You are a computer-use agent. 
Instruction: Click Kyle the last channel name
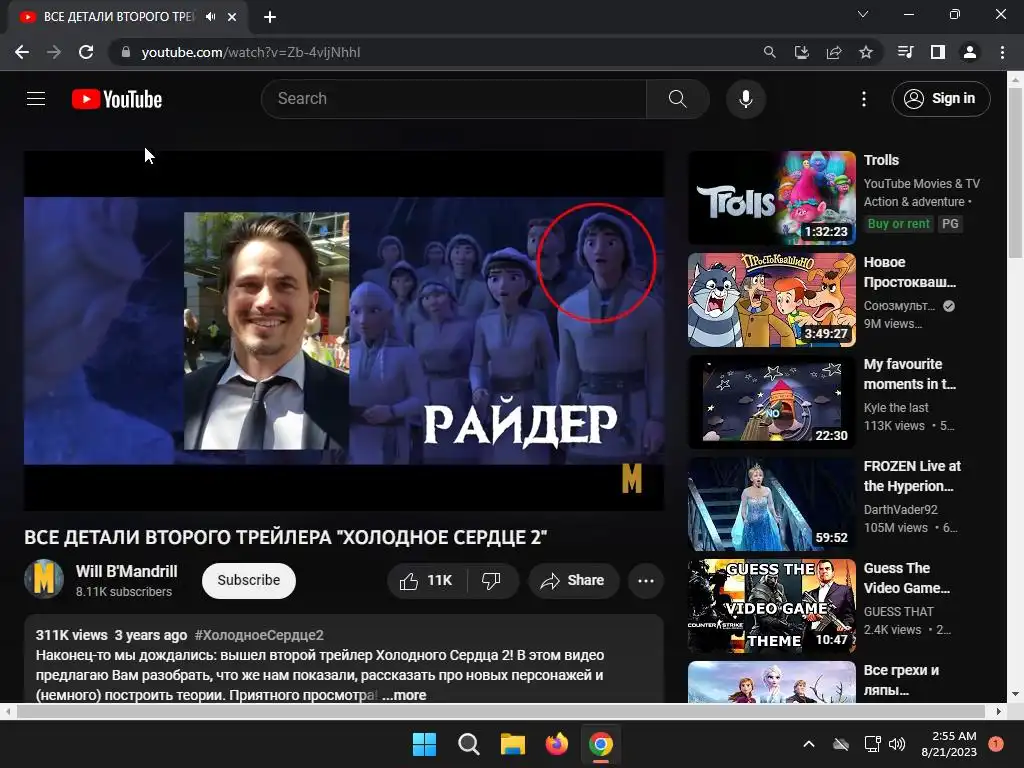(x=896, y=408)
